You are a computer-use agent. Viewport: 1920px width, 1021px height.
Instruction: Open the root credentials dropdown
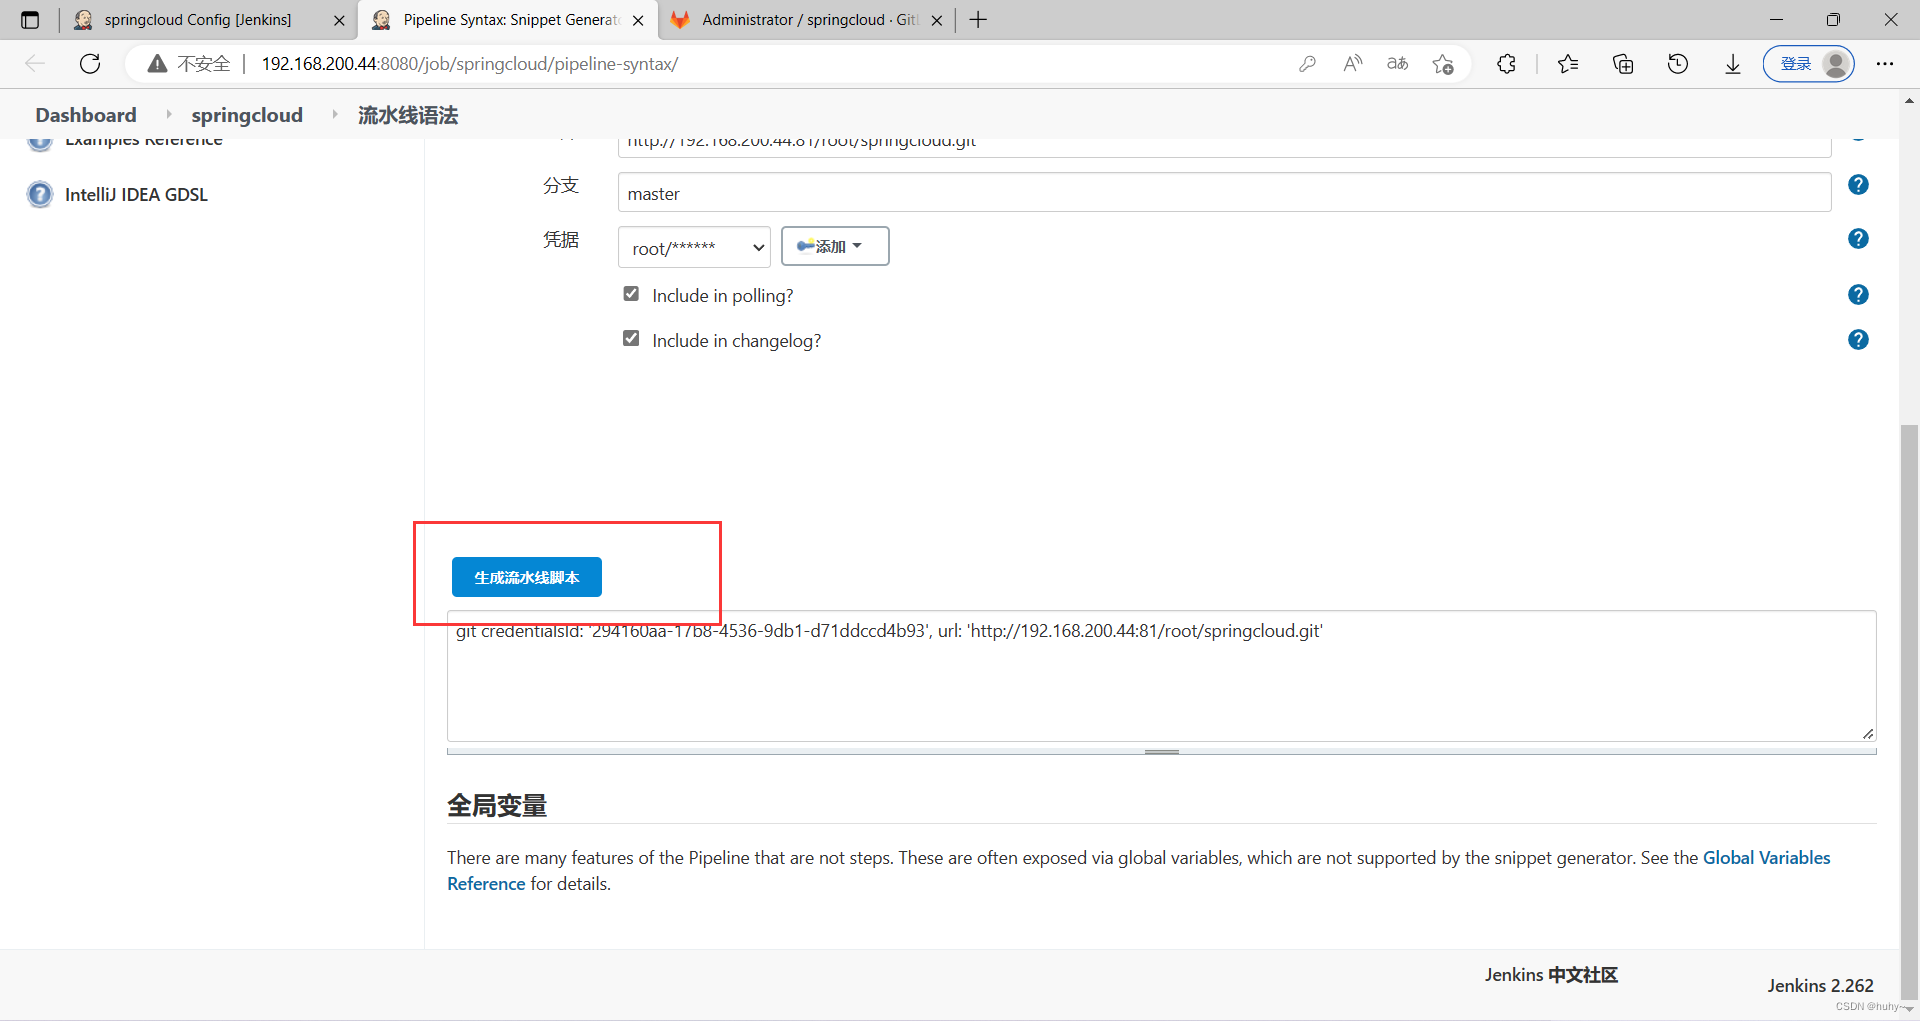(x=694, y=247)
